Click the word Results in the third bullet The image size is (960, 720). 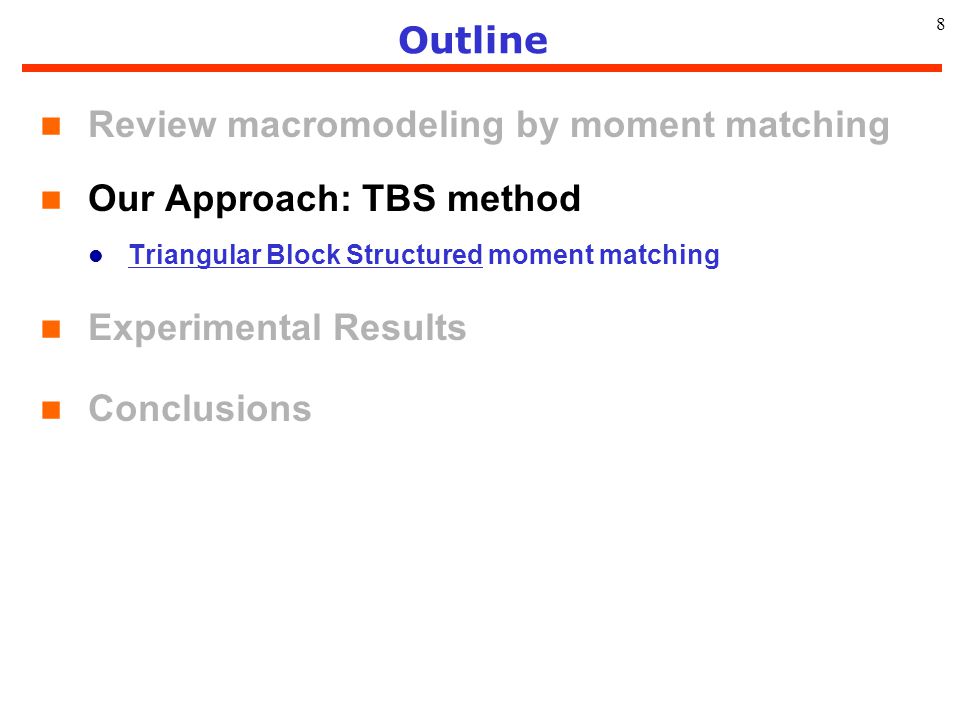click(x=400, y=328)
